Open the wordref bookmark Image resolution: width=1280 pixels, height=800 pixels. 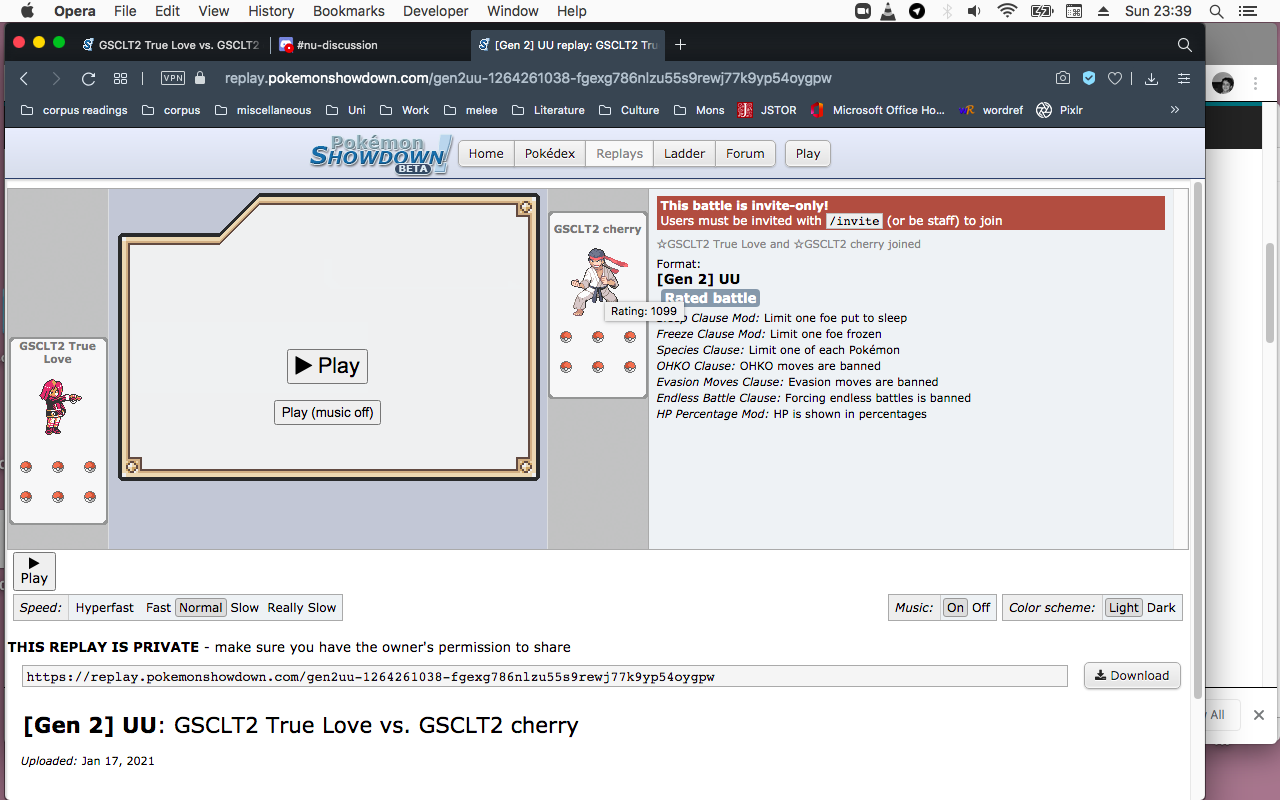991,110
